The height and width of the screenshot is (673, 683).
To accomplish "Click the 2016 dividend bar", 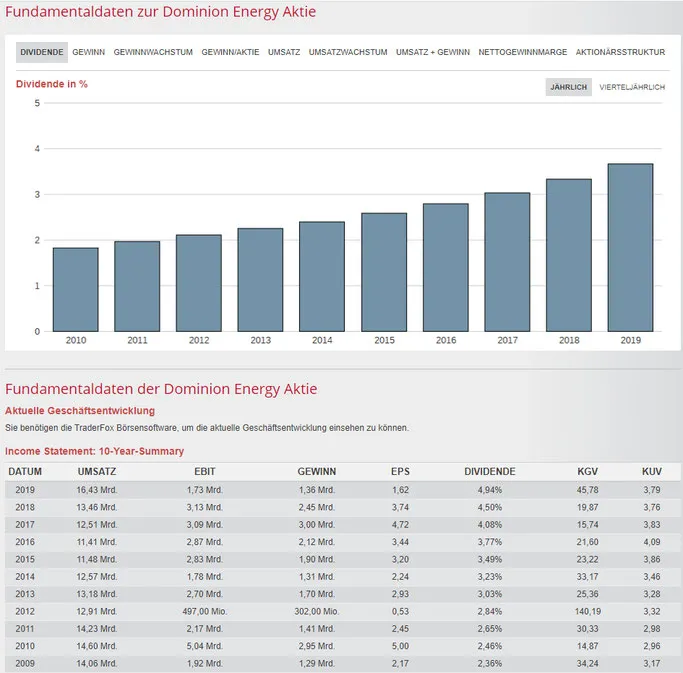I will coord(446,267).
